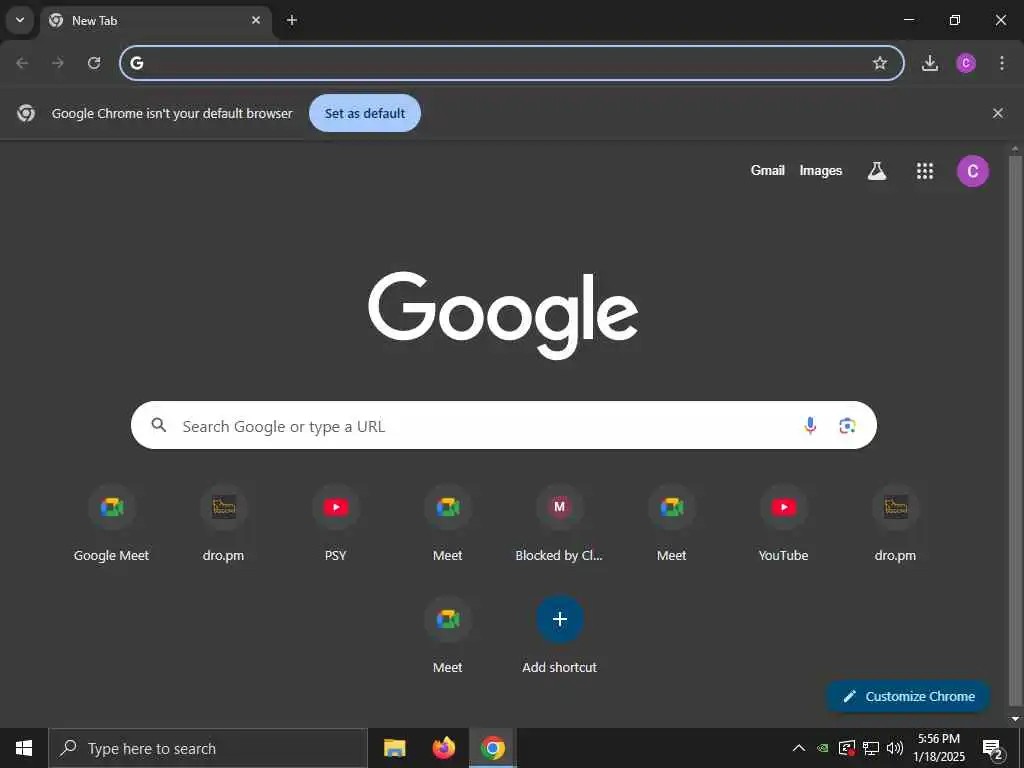Open the Meet shortcut next to YouTube

click(671, 524)
